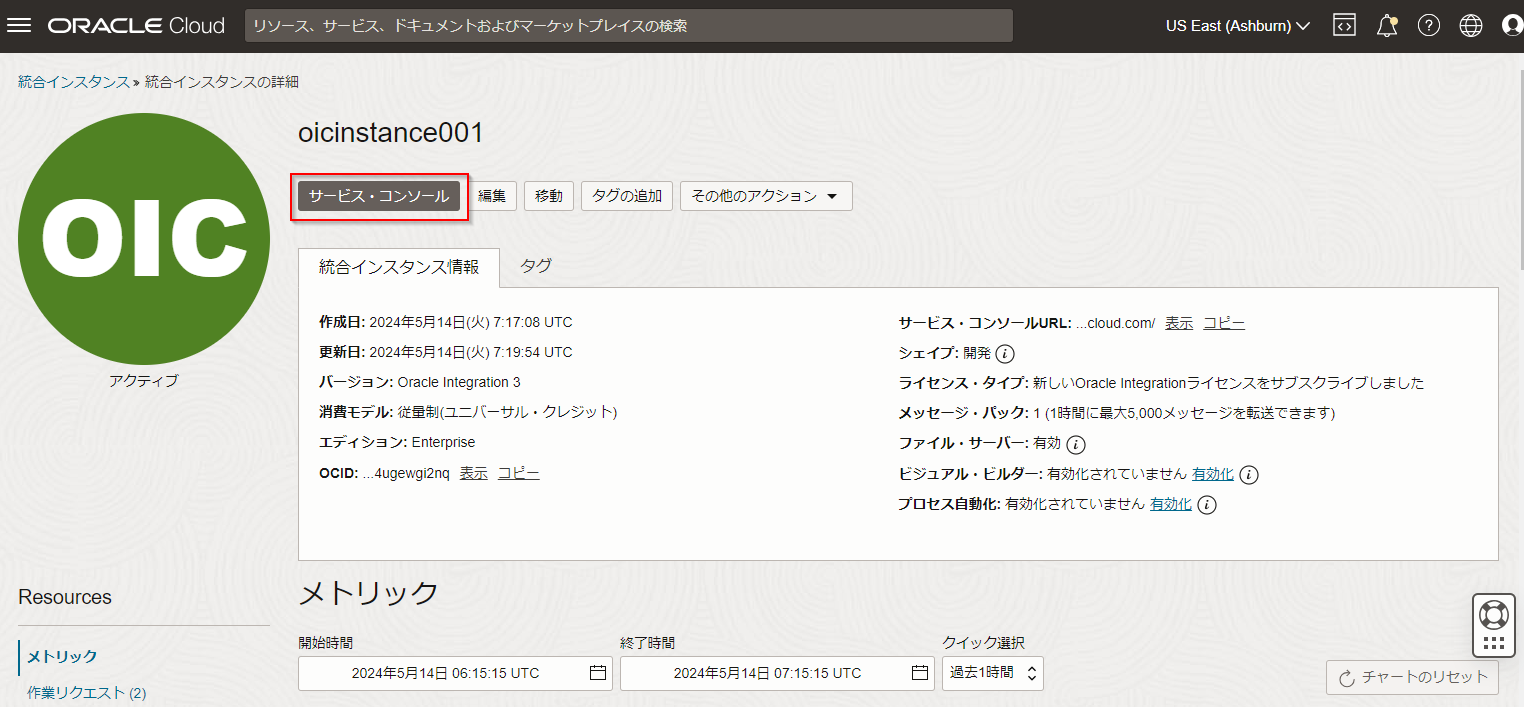Image resolution: width=1524 pixels, height=707 pixels.
Task: Open the クイック選択 time range dropdown
Action: click(x=992, y=673)
